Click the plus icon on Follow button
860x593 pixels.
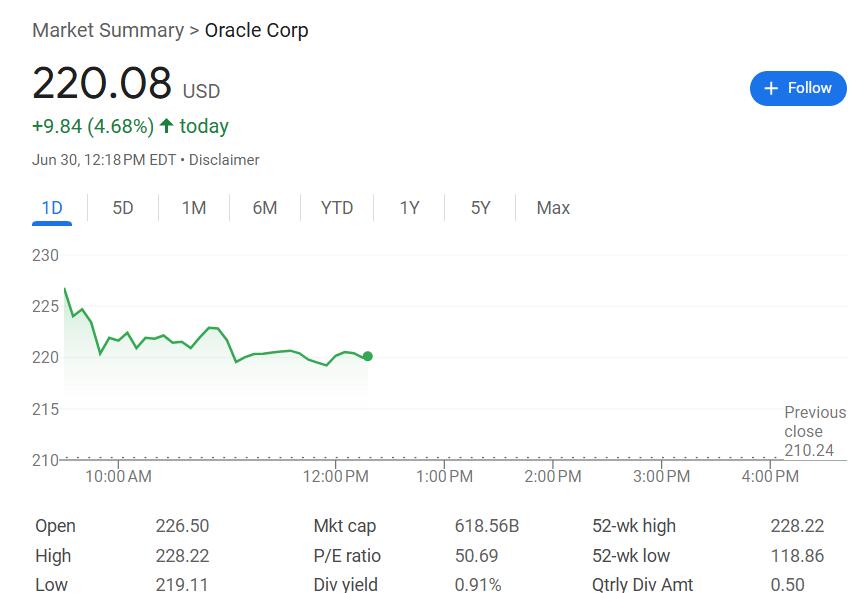(771, 88)
